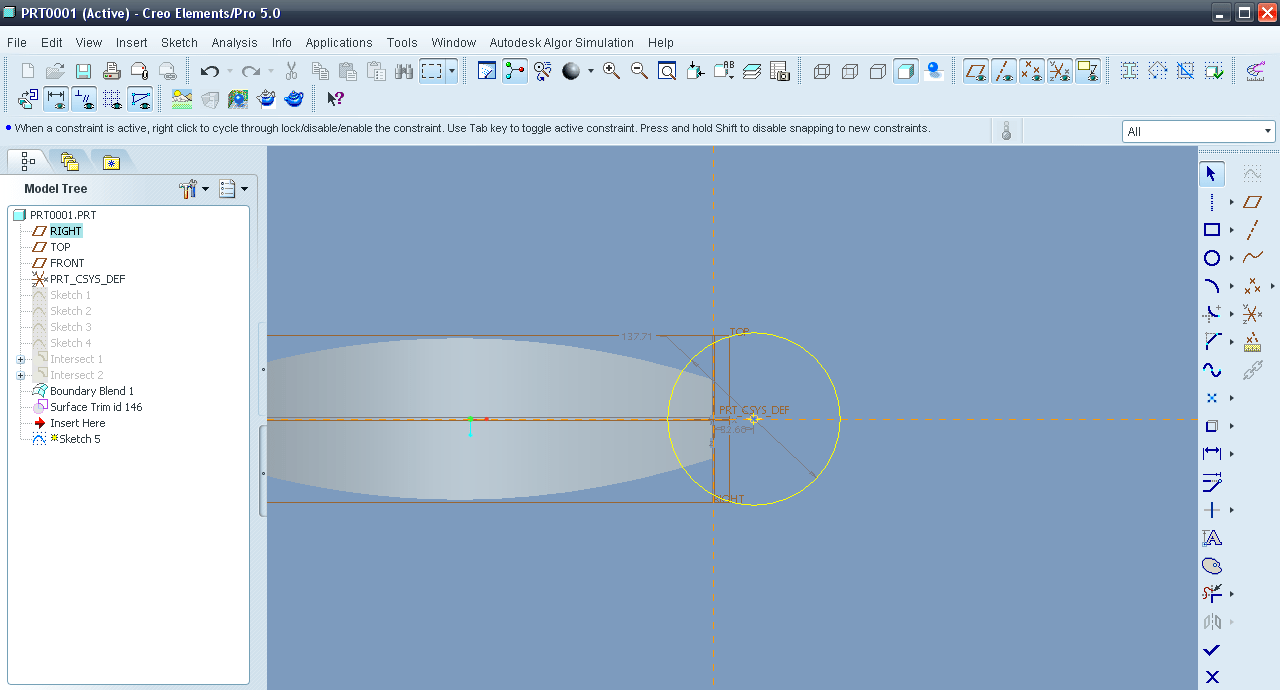Toggle datum axes display
The width and height of the screenshot is (1280, 690).
[1004, 71]
